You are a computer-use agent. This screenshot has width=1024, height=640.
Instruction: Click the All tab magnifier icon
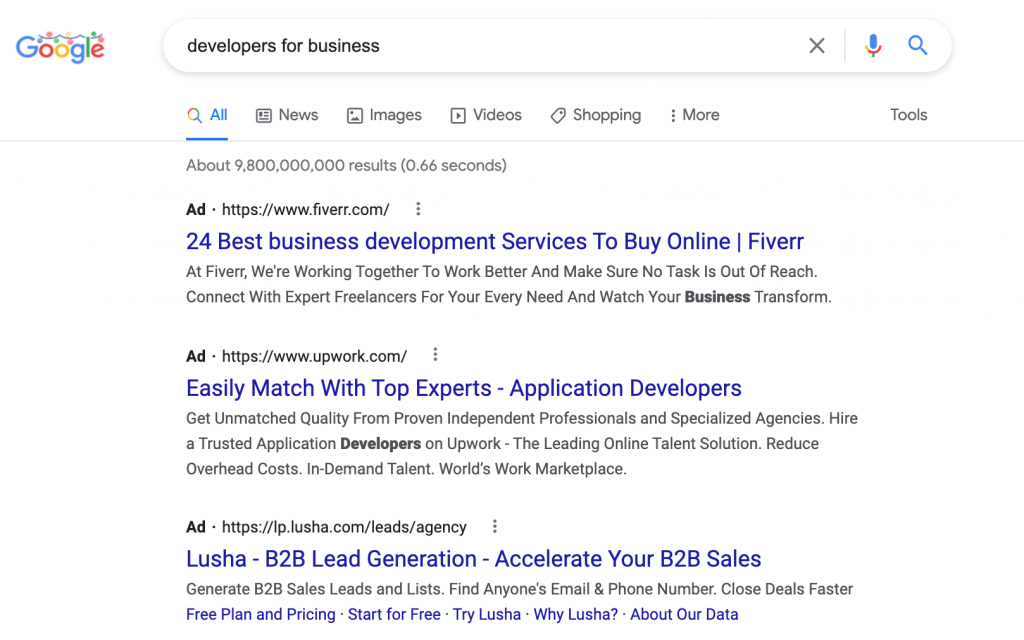(x=194, y=116)
